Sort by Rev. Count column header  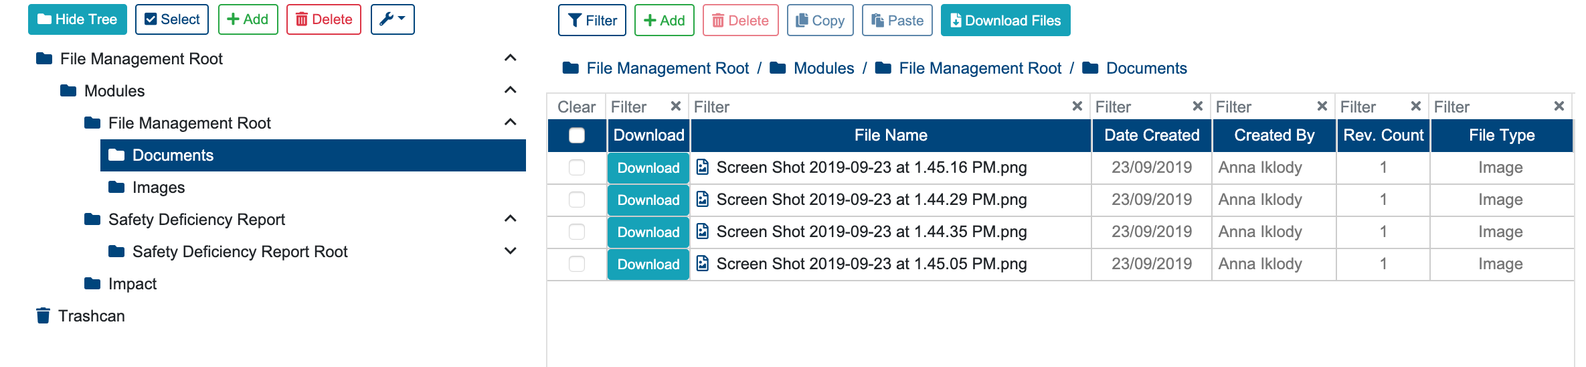(1383, 135)
